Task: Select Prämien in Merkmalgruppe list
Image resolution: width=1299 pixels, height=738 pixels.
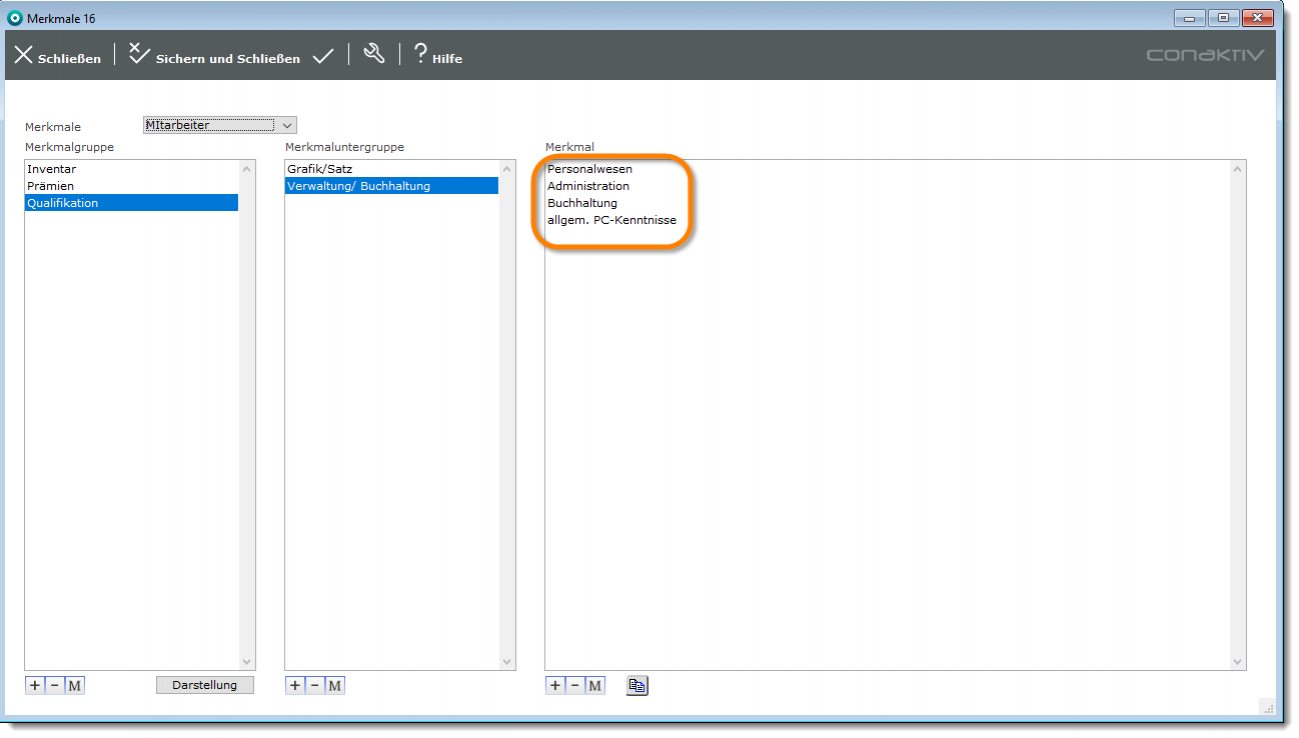Action: click(51, 186)
